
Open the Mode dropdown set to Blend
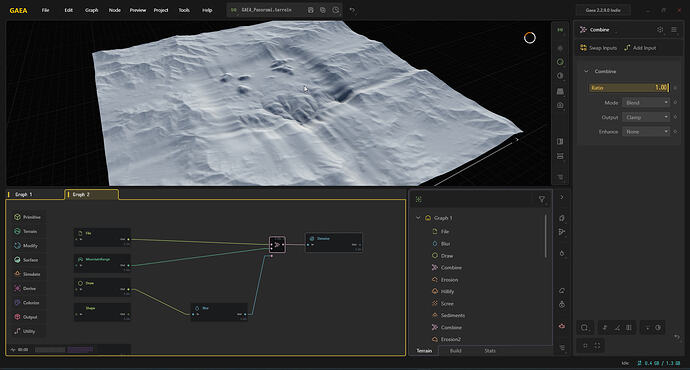pos(646,103)
